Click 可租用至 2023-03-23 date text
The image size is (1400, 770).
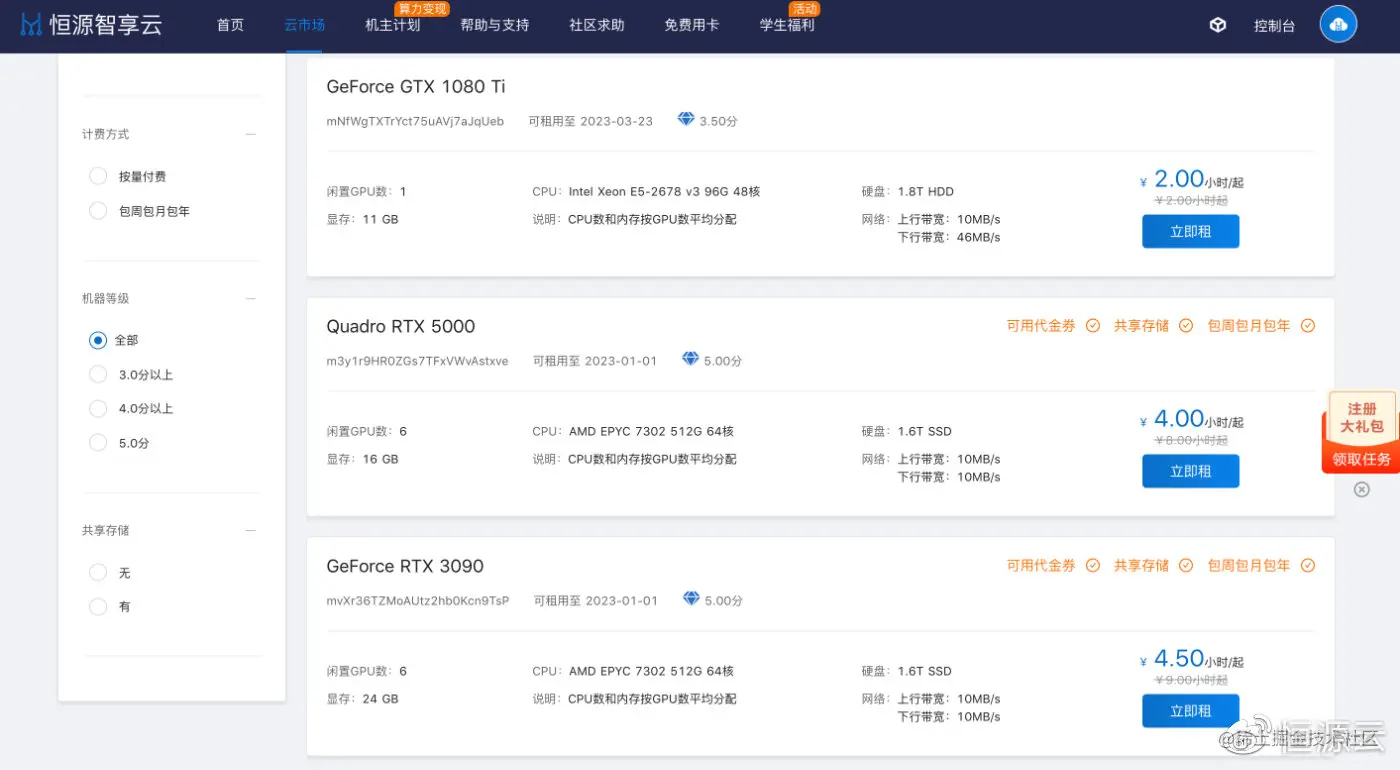pyautogui.click(x=591, y=121)
